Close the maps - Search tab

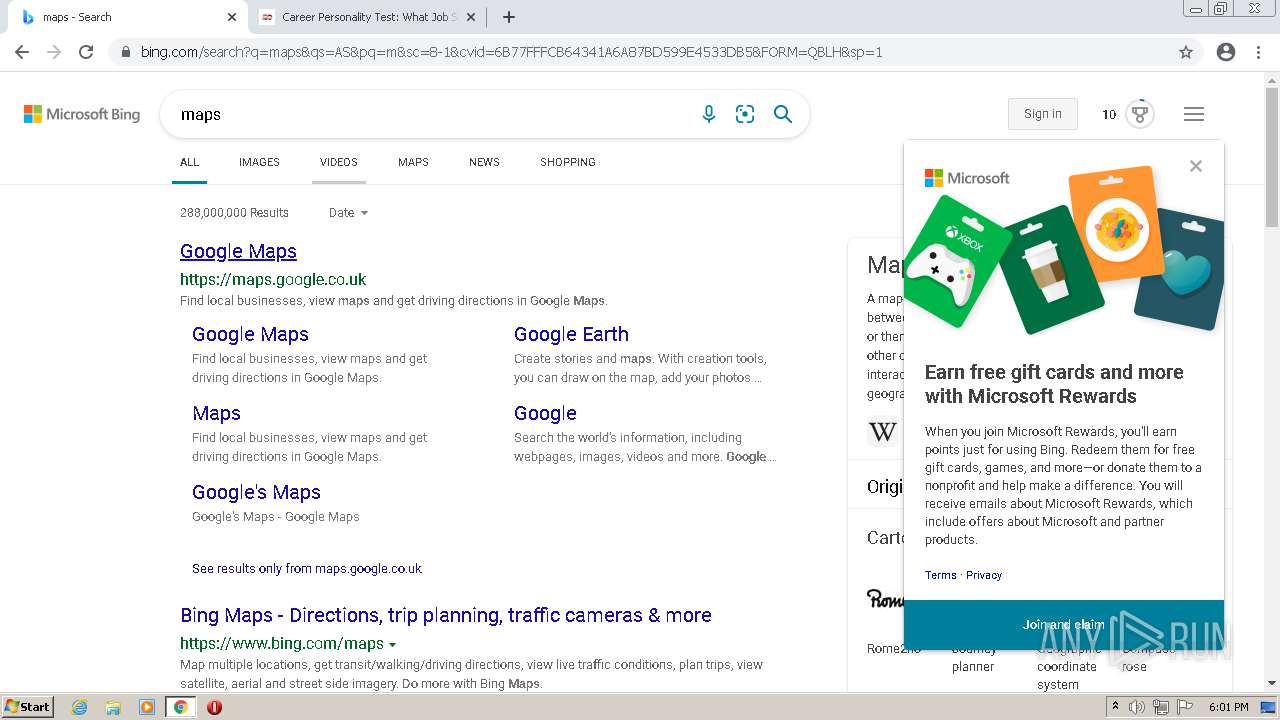point(232,17)
